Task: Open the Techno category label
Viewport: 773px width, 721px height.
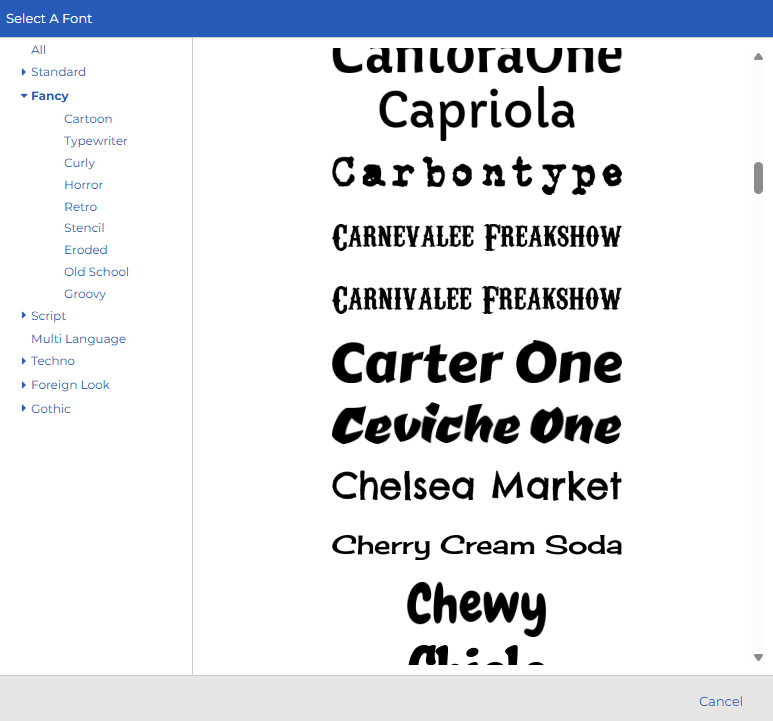Action: [x=53, y=361]
